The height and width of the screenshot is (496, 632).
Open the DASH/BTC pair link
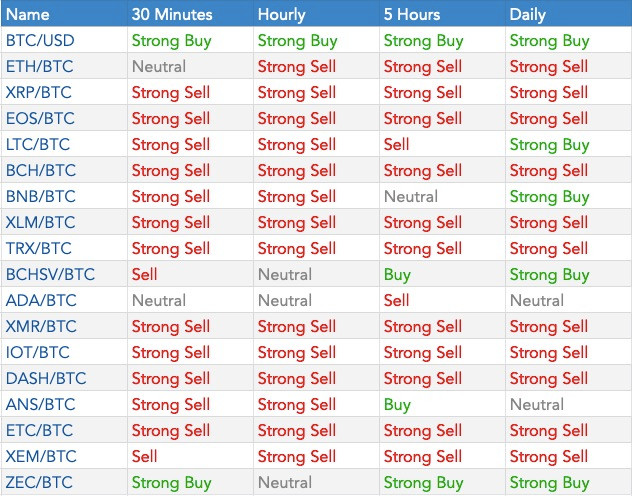pyautogui.click(x=46, y=378)
